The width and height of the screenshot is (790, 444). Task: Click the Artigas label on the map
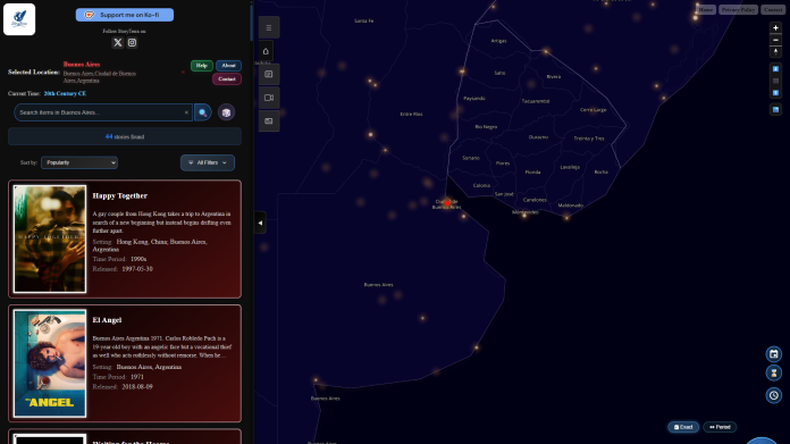coord(499,41)
